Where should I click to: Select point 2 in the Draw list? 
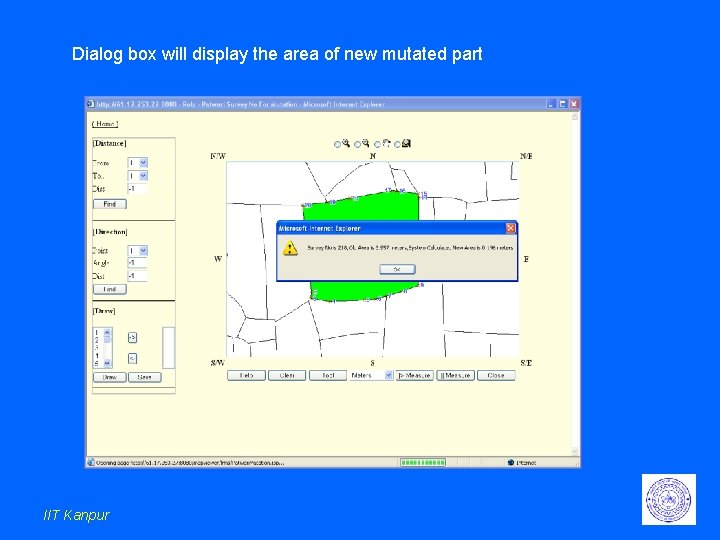point(98,340)
